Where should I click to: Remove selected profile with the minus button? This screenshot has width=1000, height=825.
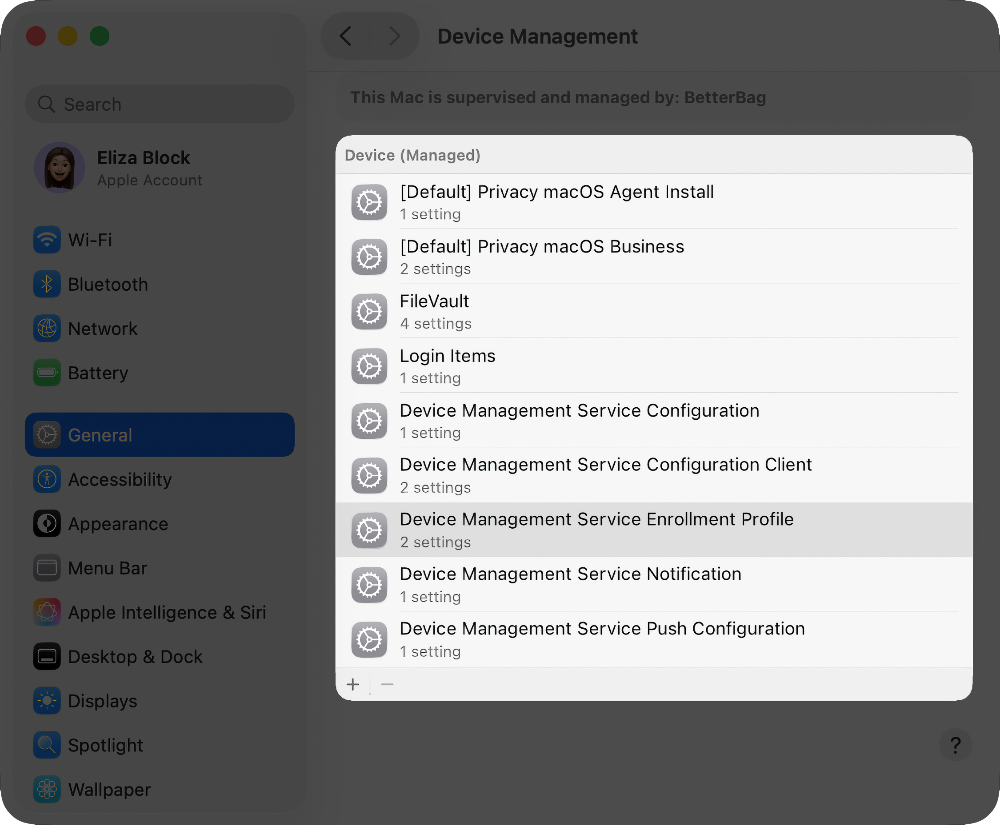pyautogui.click(x=388, y=684)
